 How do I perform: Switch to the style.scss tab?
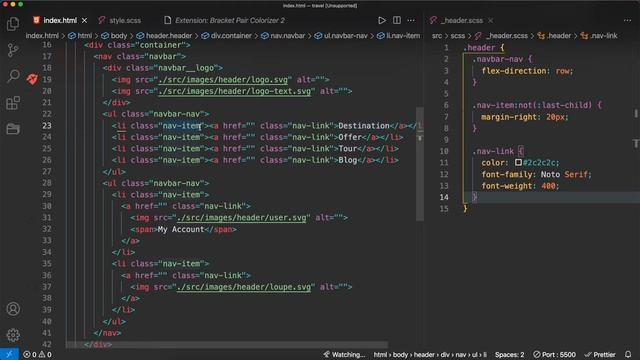(124, 20)
